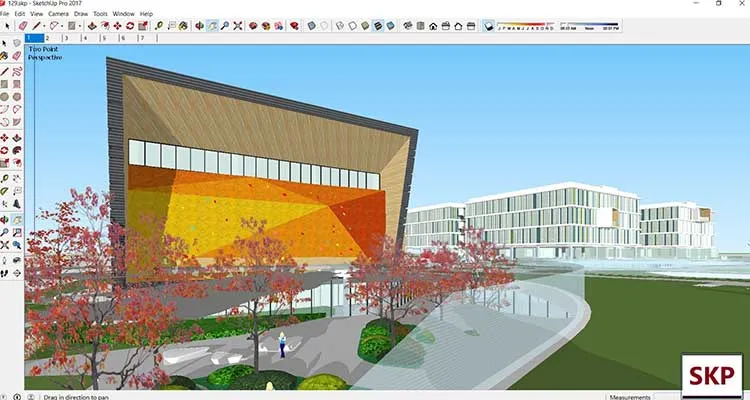
Task: Switch to scene tab 3
Action: click(x=66, y=38)
